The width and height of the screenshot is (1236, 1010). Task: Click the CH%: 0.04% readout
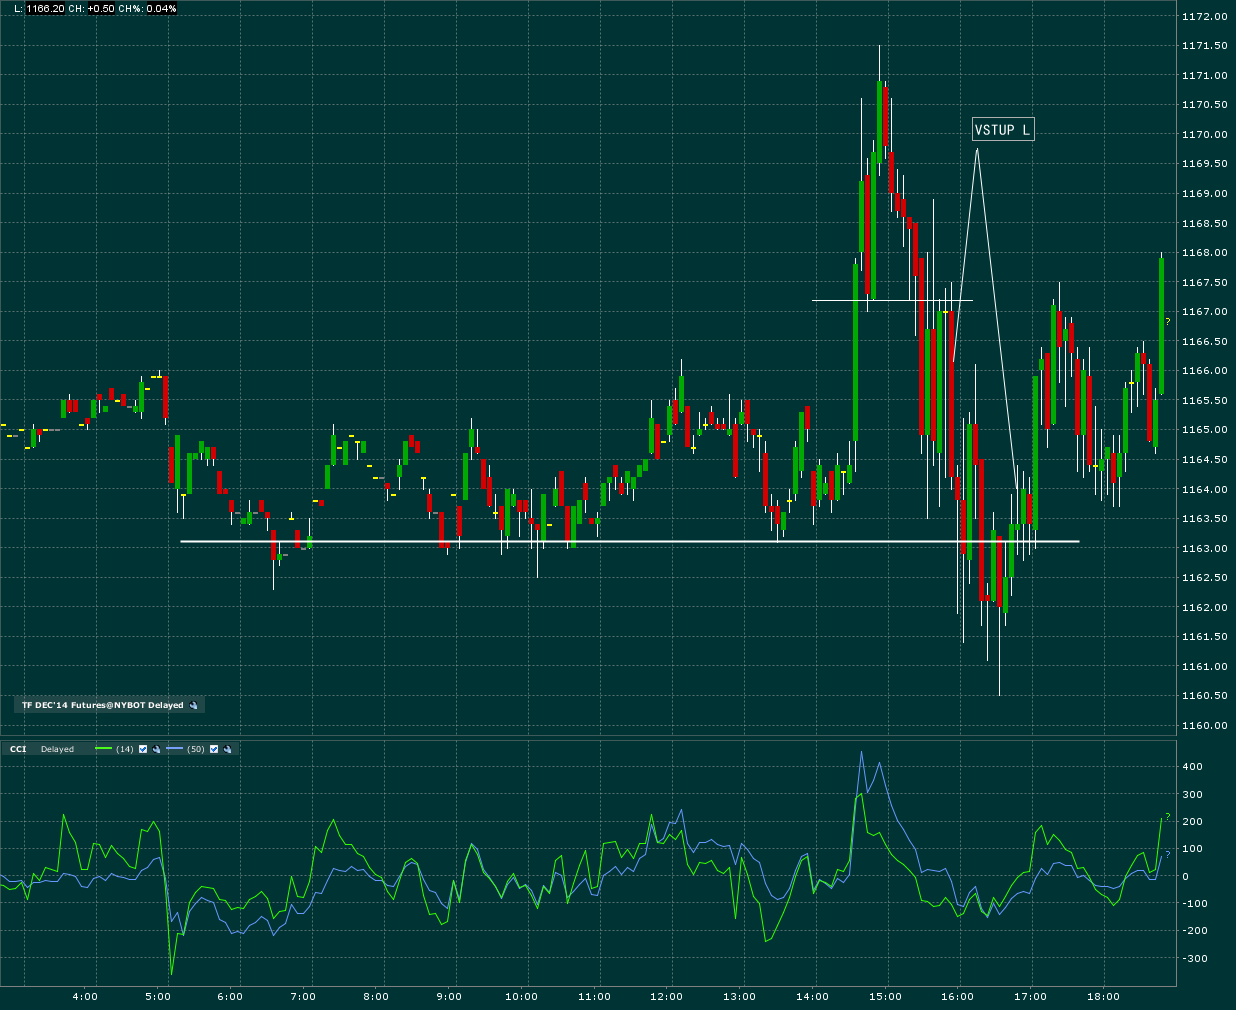click(148, 8)
